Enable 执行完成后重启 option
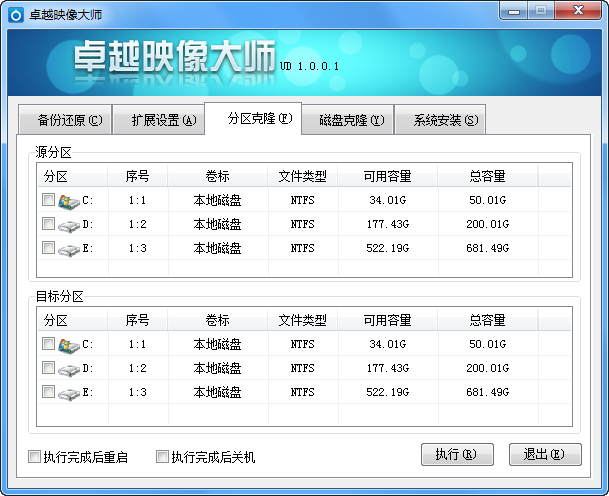 35,457
